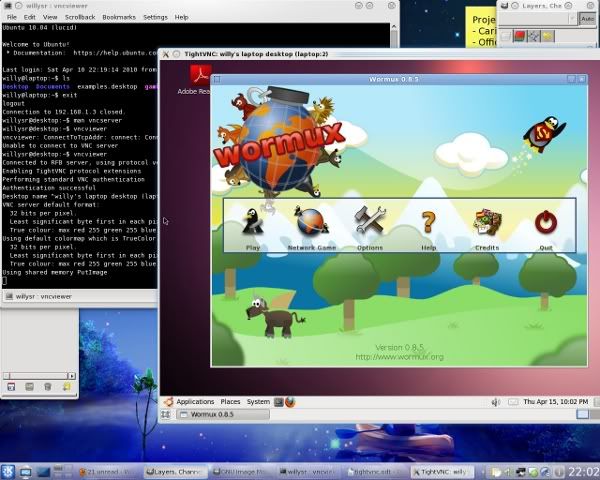Select the Layers tab icon in GIMP dock
600x480 pixels.
[506, 36]
